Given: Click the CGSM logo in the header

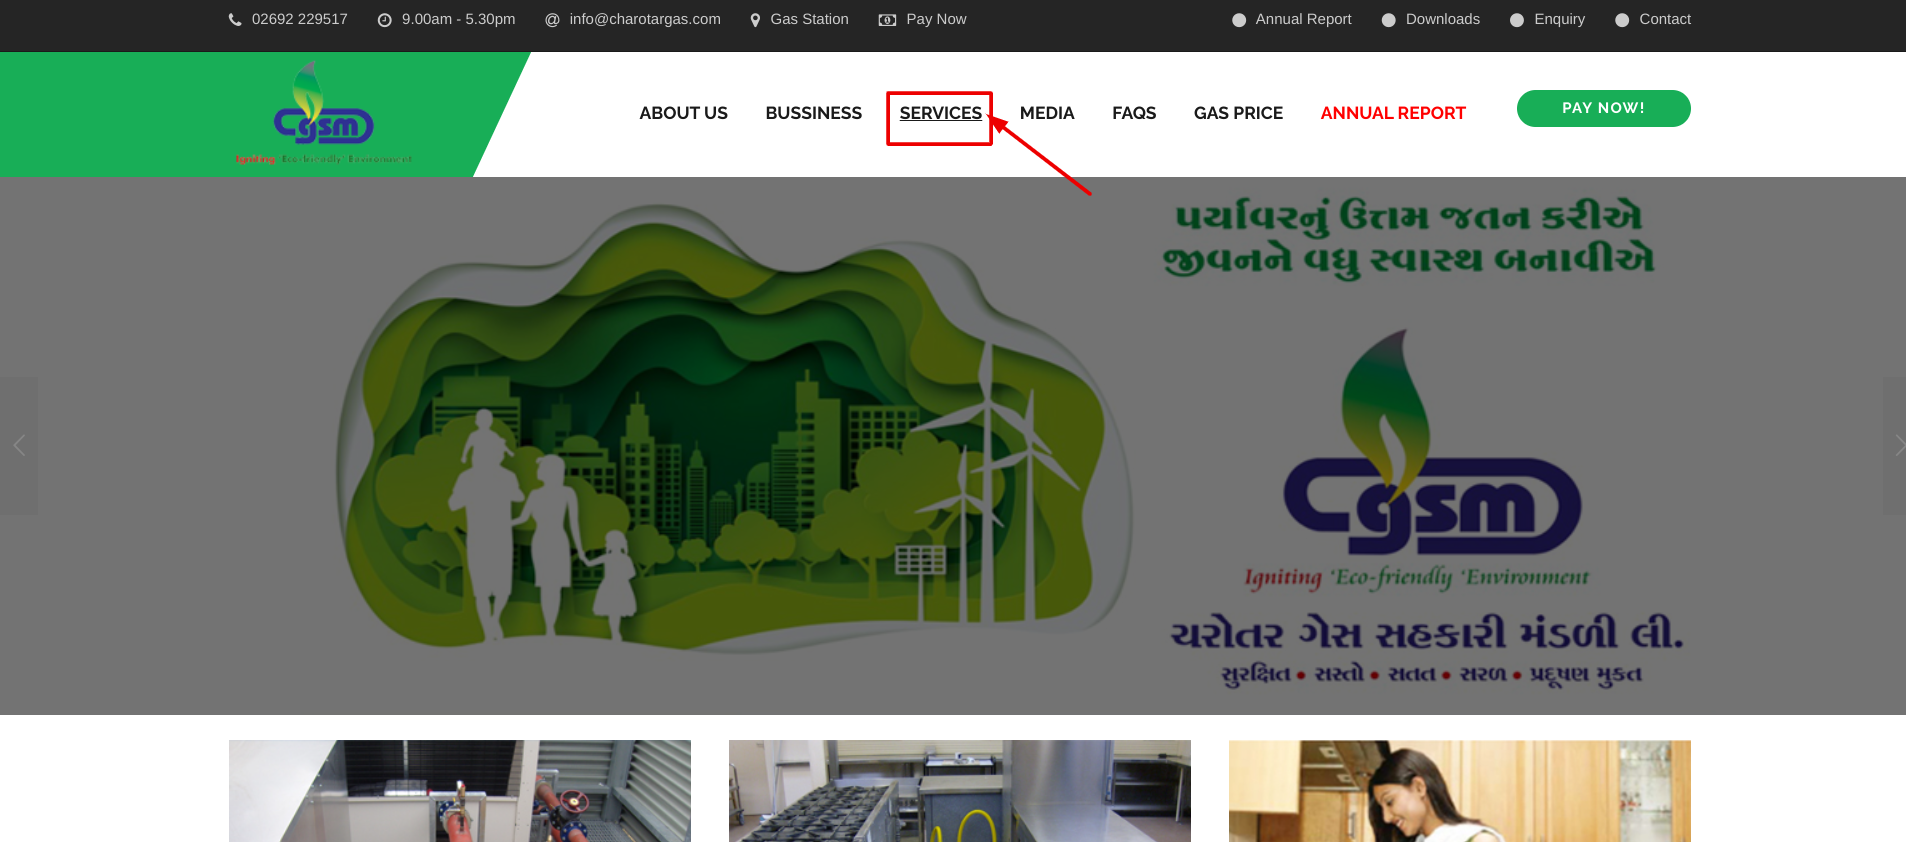Looking at the screenshot, I should (x=323, y=113).
